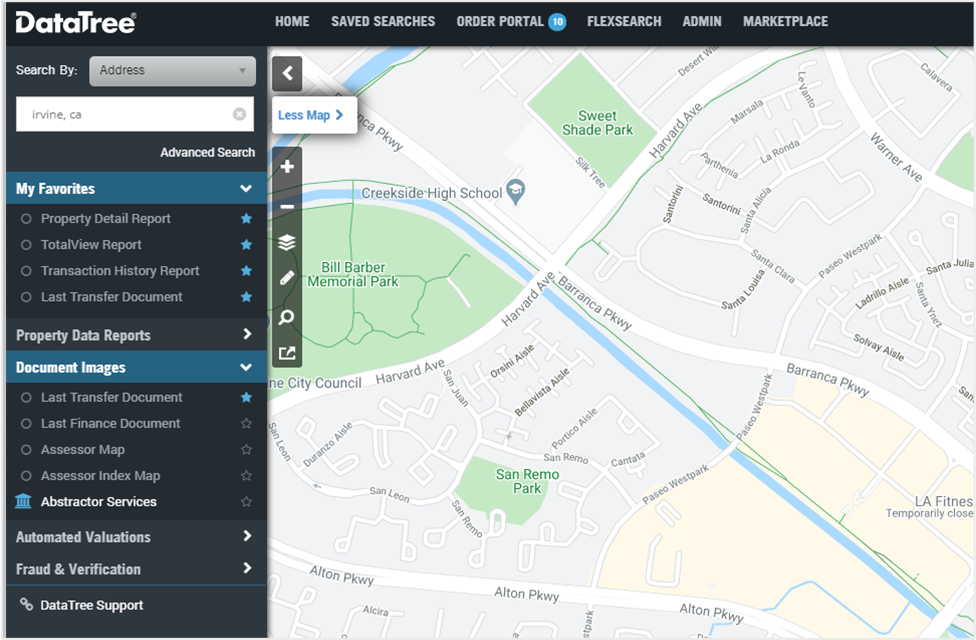The width and height of the screenshot is (976, 640).
Task: Zoom in using the map plus icon
Action: pyautogui.click(x=287, y=167)
